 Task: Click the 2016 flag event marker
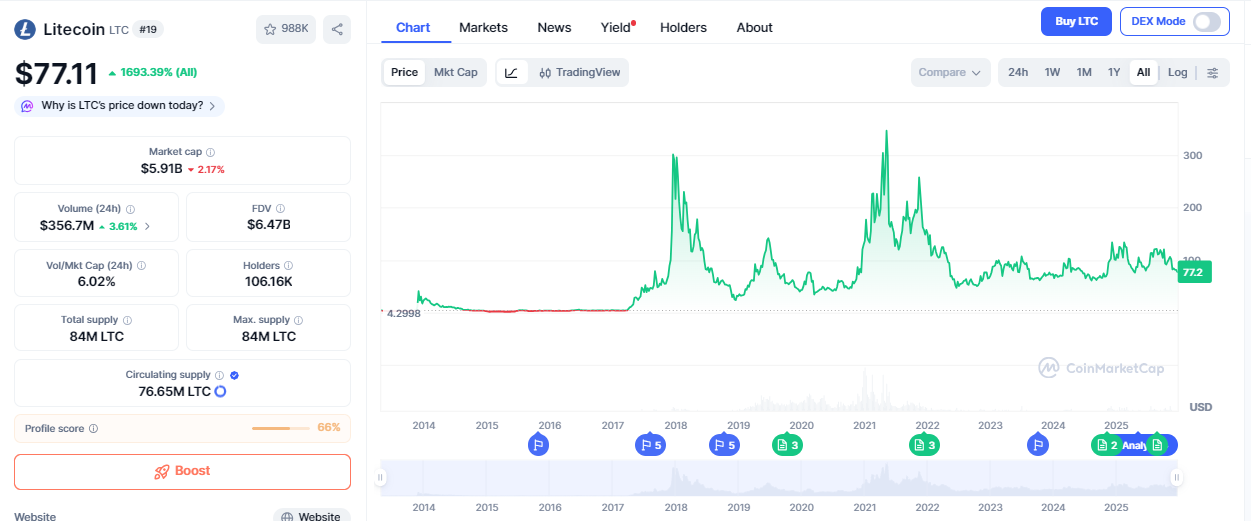coord(538,445)
